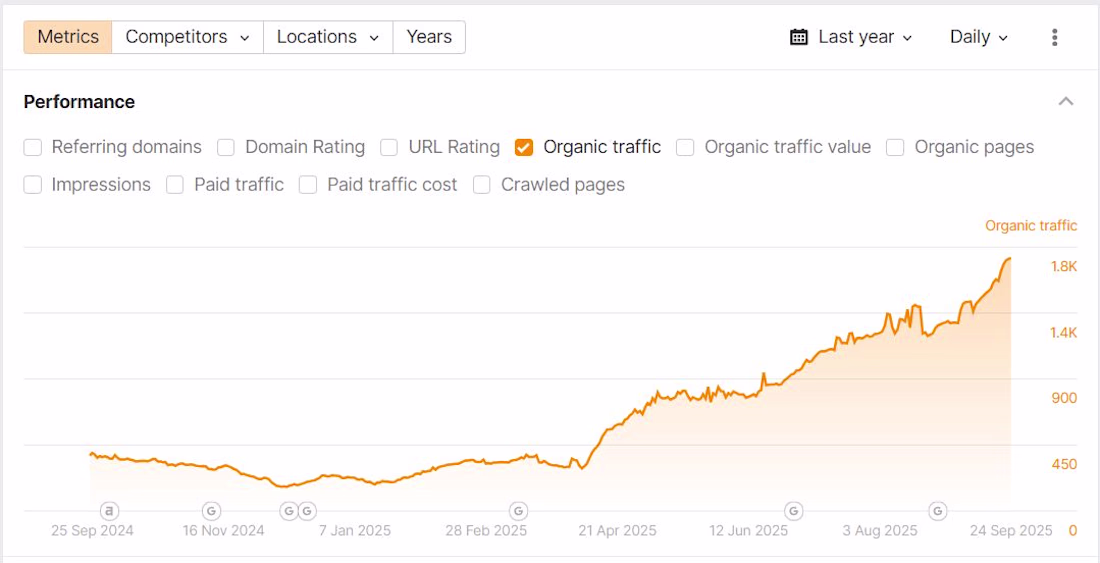Check the Crawled pages checkbox
This screenshot has height=563, width=1100.
[x=482, y=185]
